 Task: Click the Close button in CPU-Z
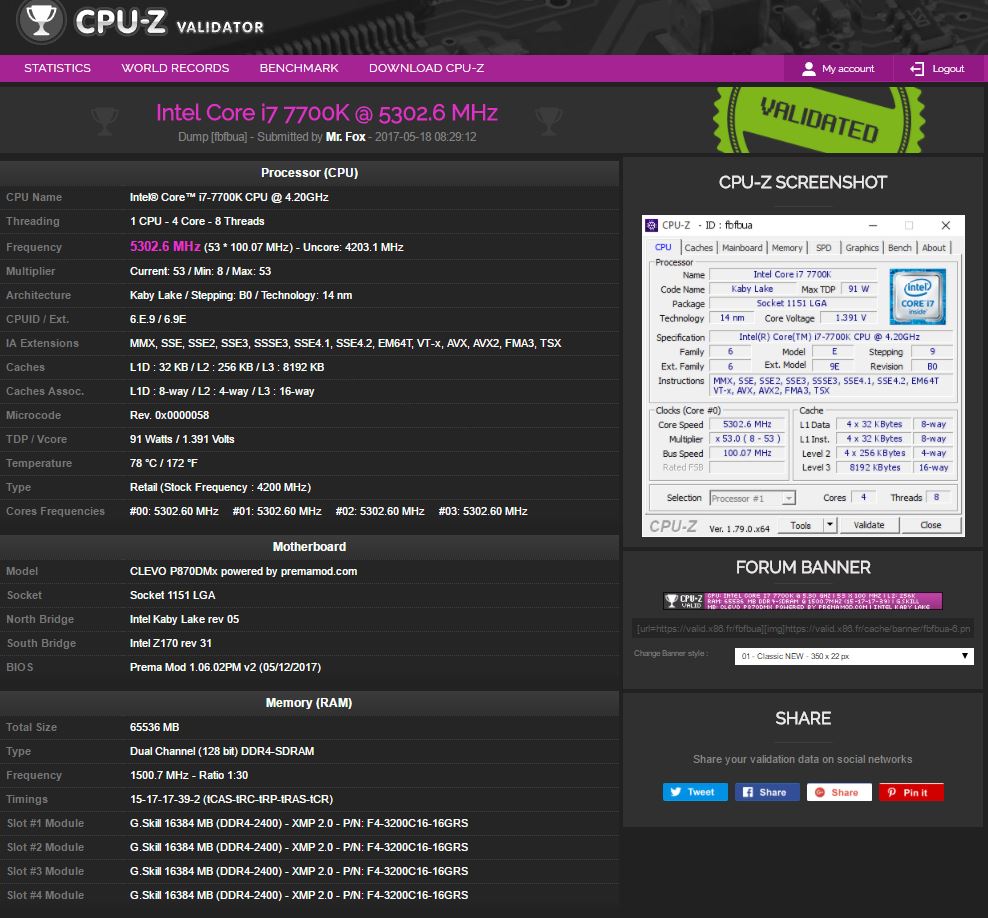pyautogui.click(x=930, y=525)
